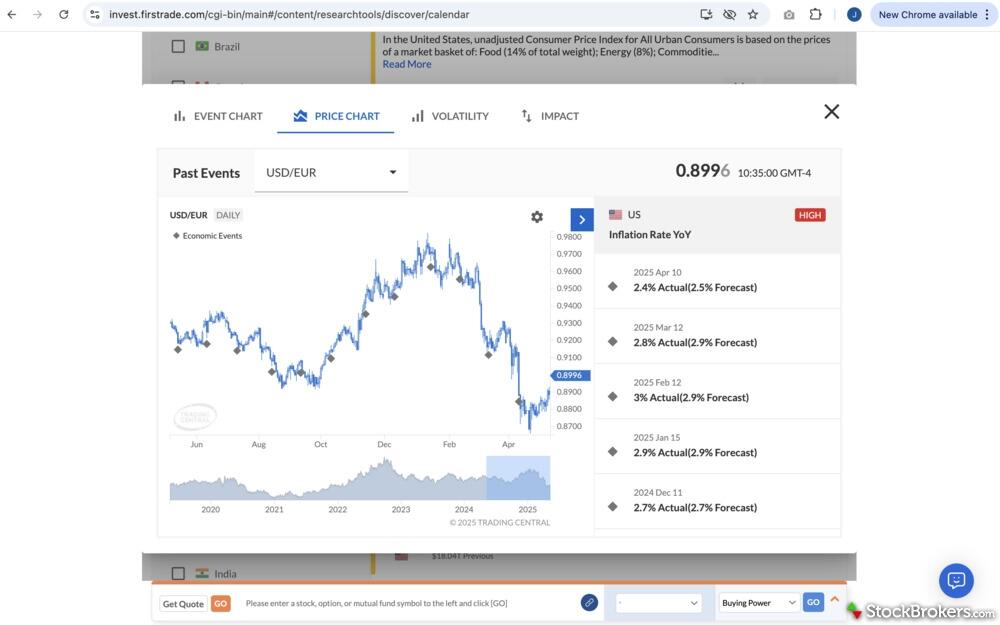Bookmark this page with the star icon

pyautogui.click(x=753, y=15)
